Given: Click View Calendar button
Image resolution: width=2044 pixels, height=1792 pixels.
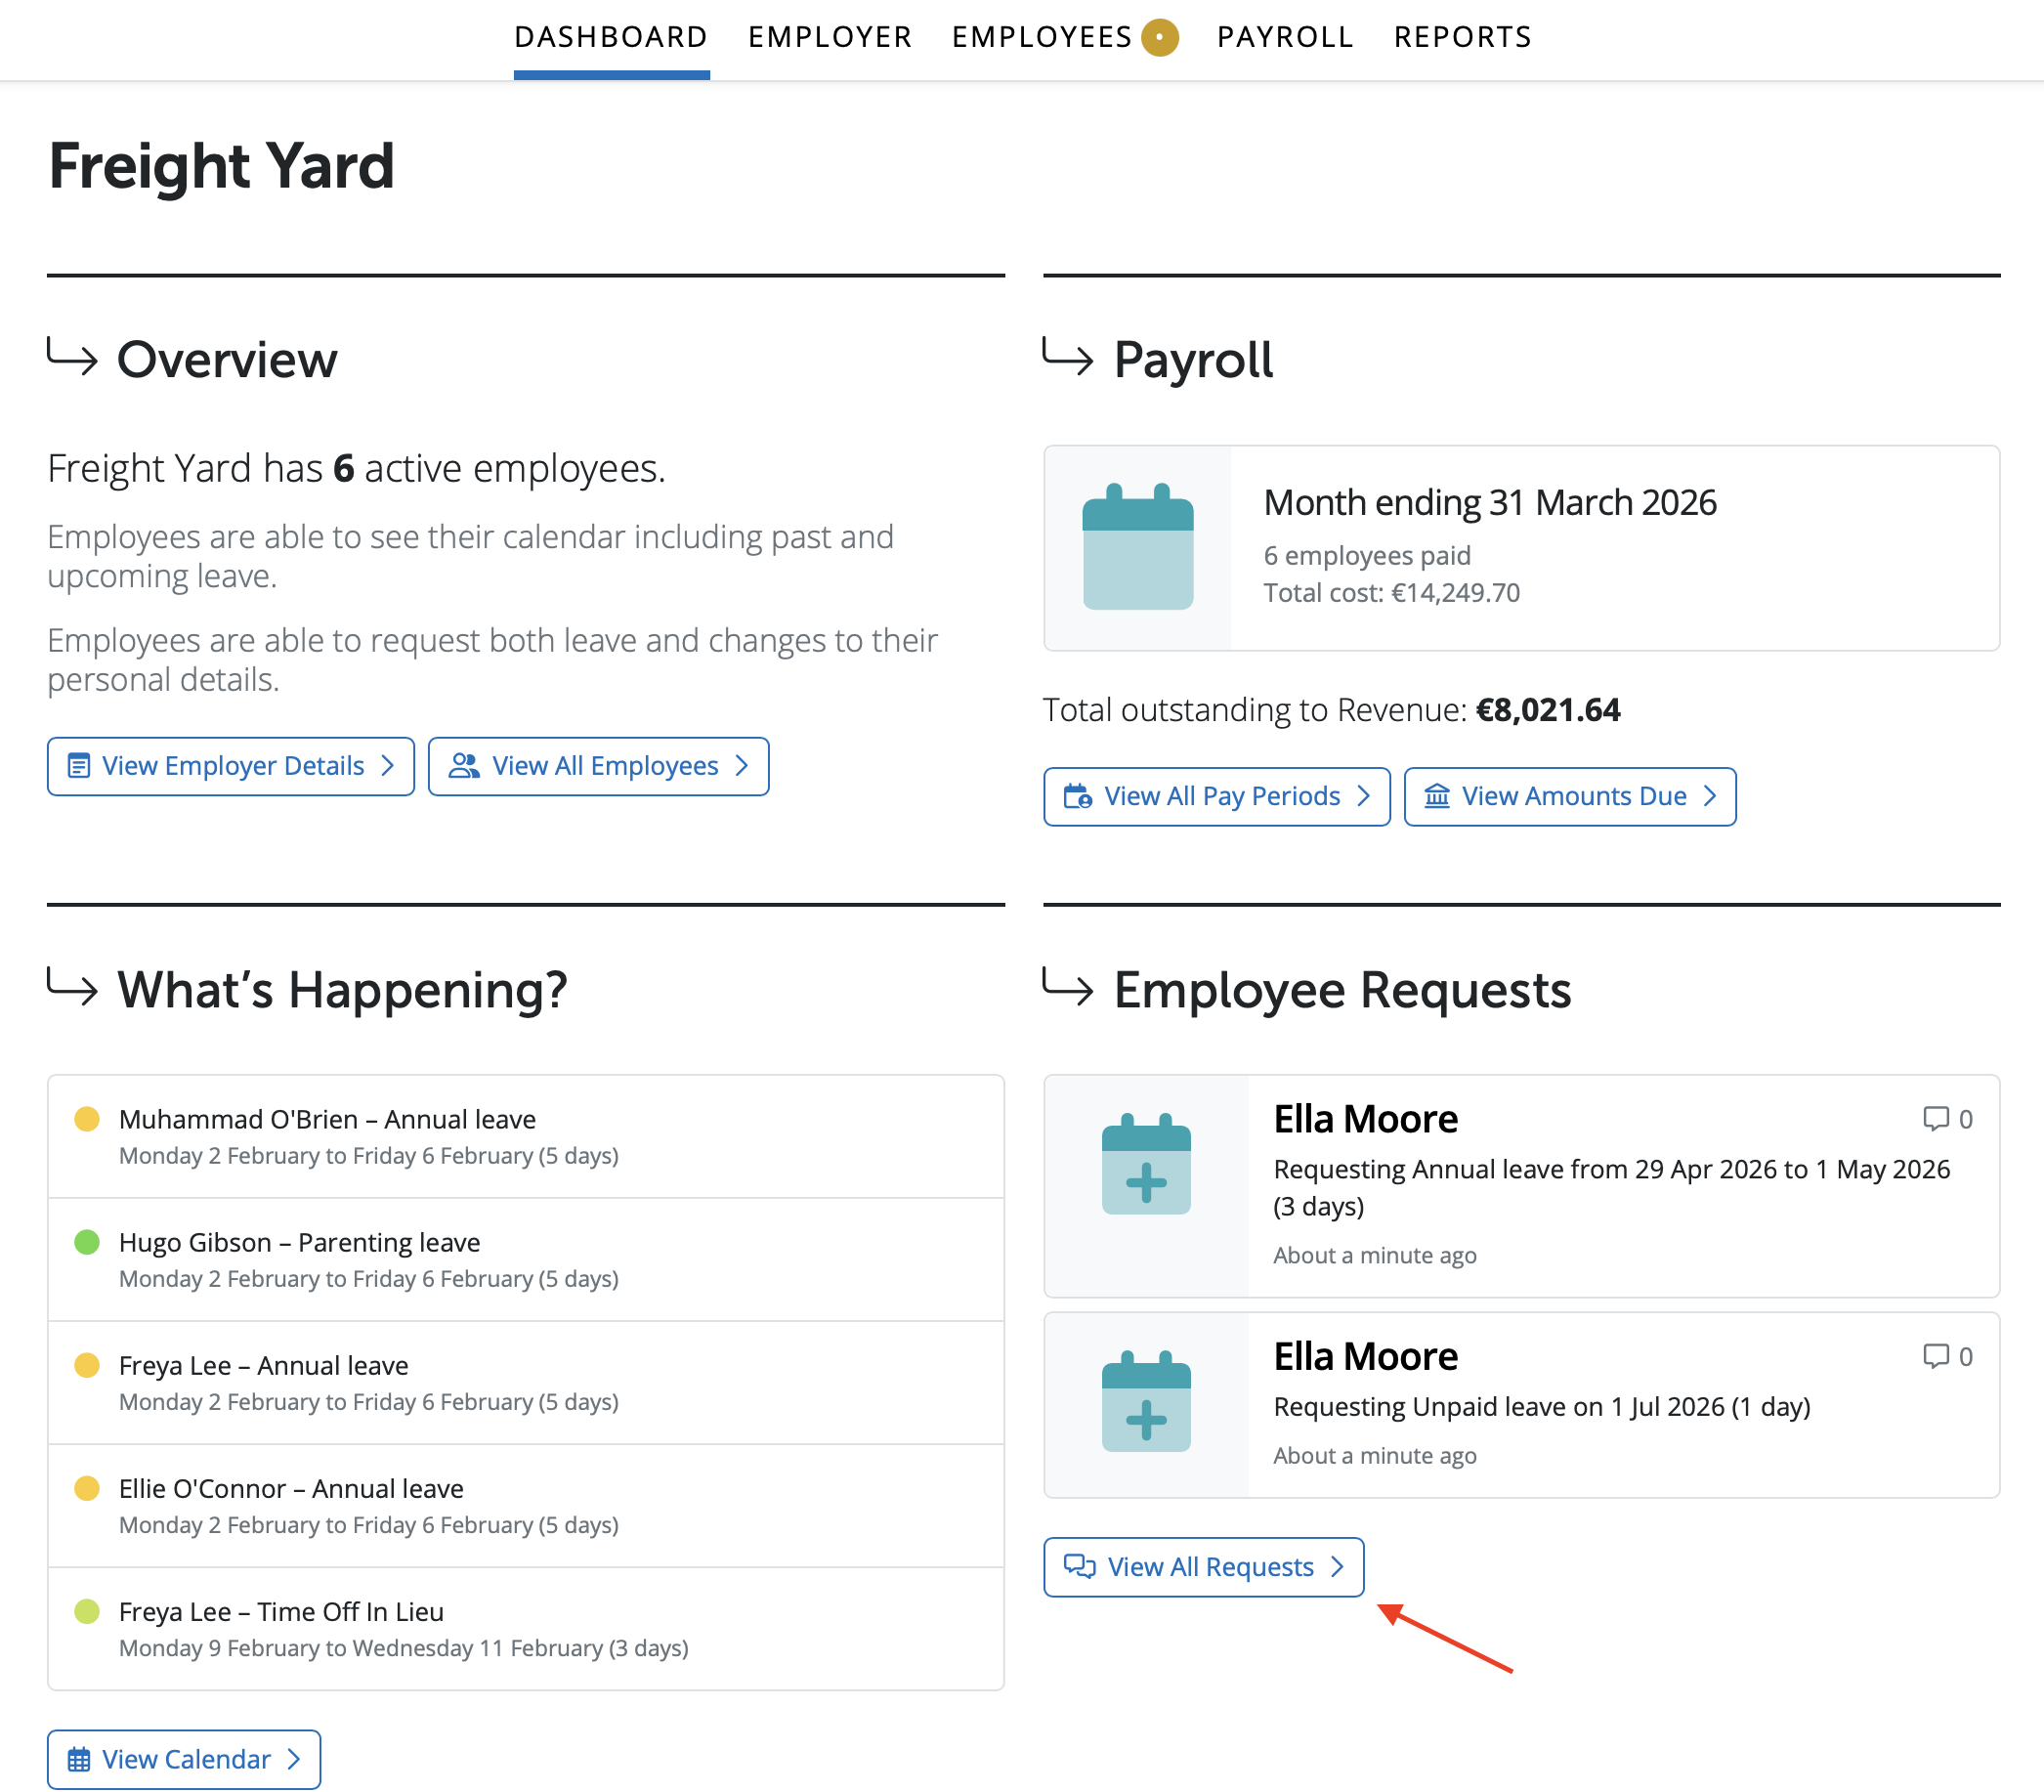Looking at the screenshot, I should 184,1758.
